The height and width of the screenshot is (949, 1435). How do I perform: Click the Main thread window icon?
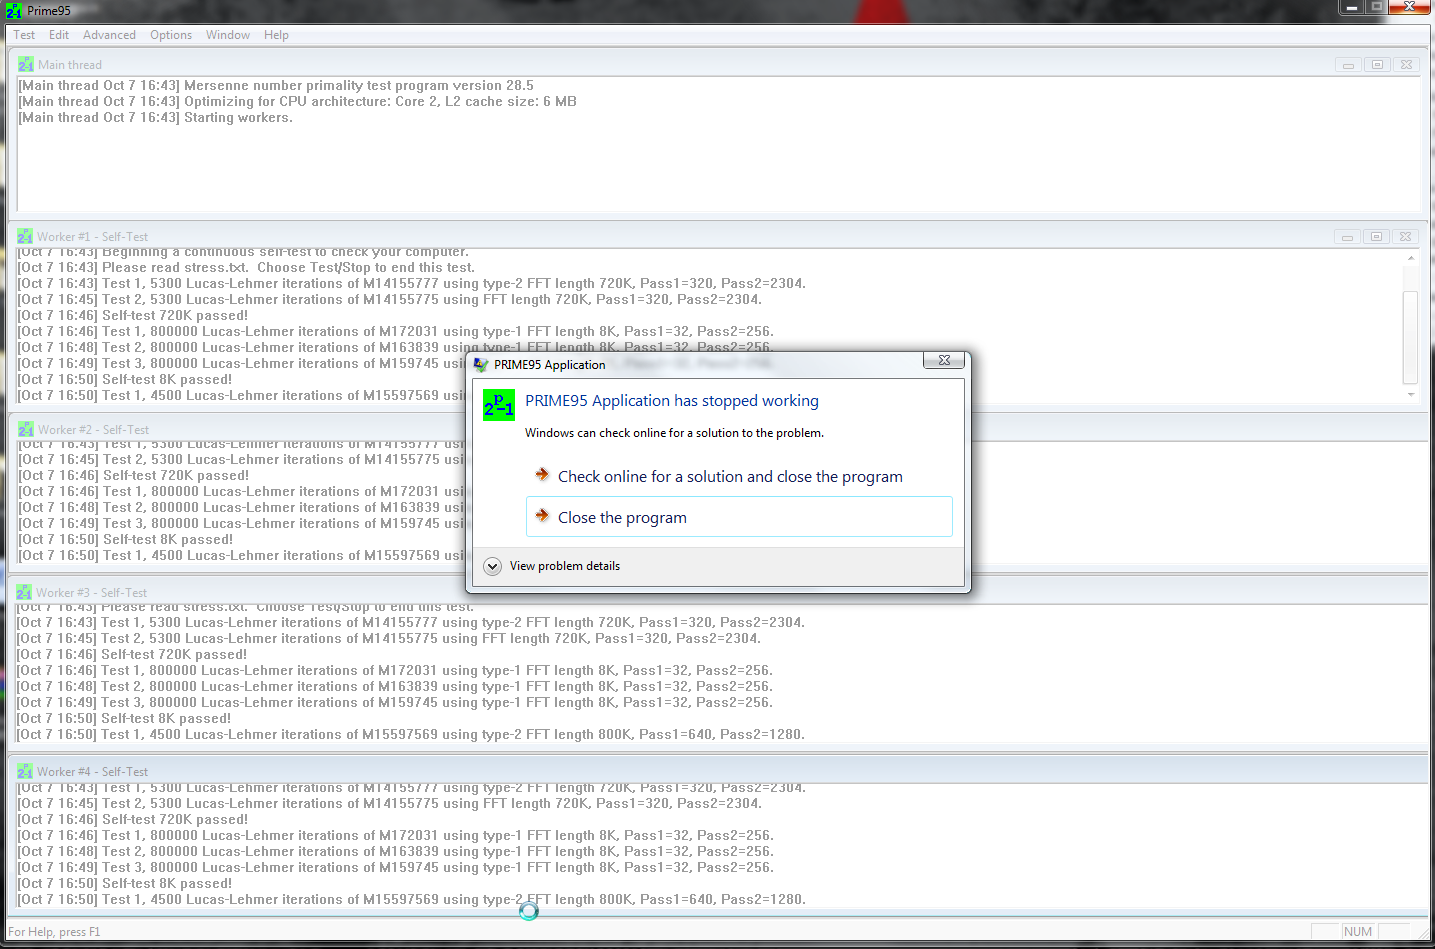tap(25, 64)
